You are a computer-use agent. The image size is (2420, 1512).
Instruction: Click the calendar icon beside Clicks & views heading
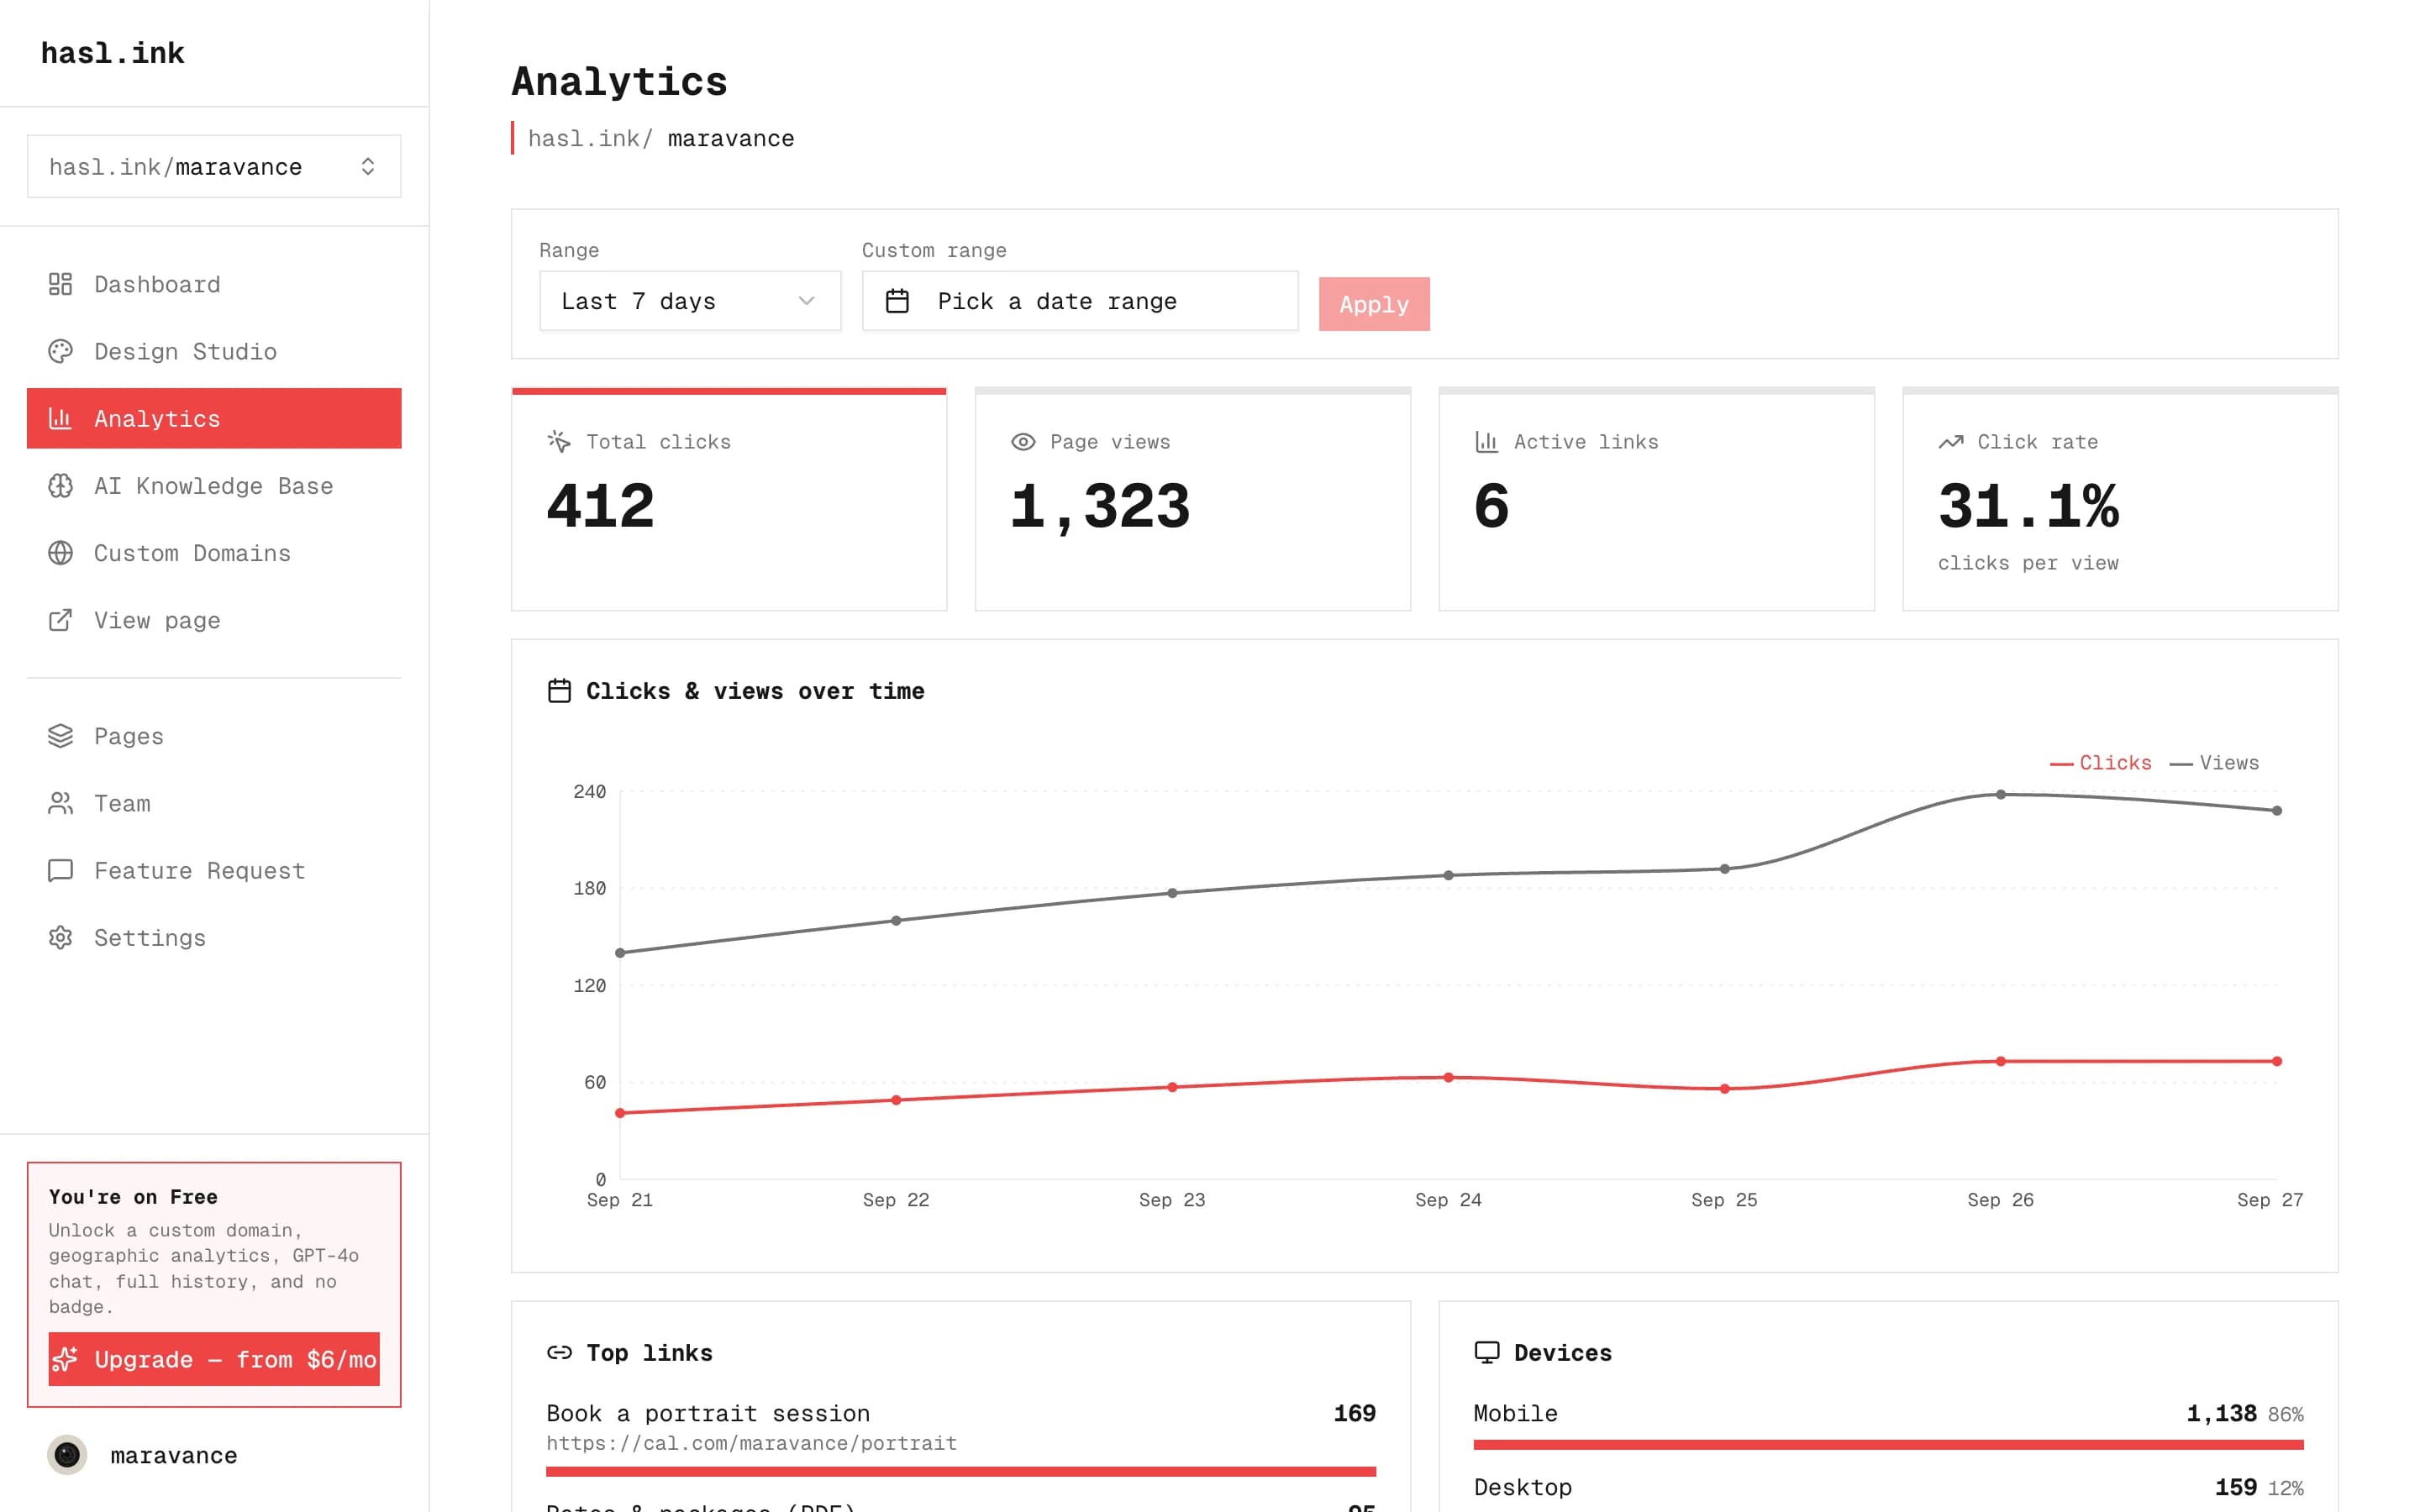(x=559, y=691)
